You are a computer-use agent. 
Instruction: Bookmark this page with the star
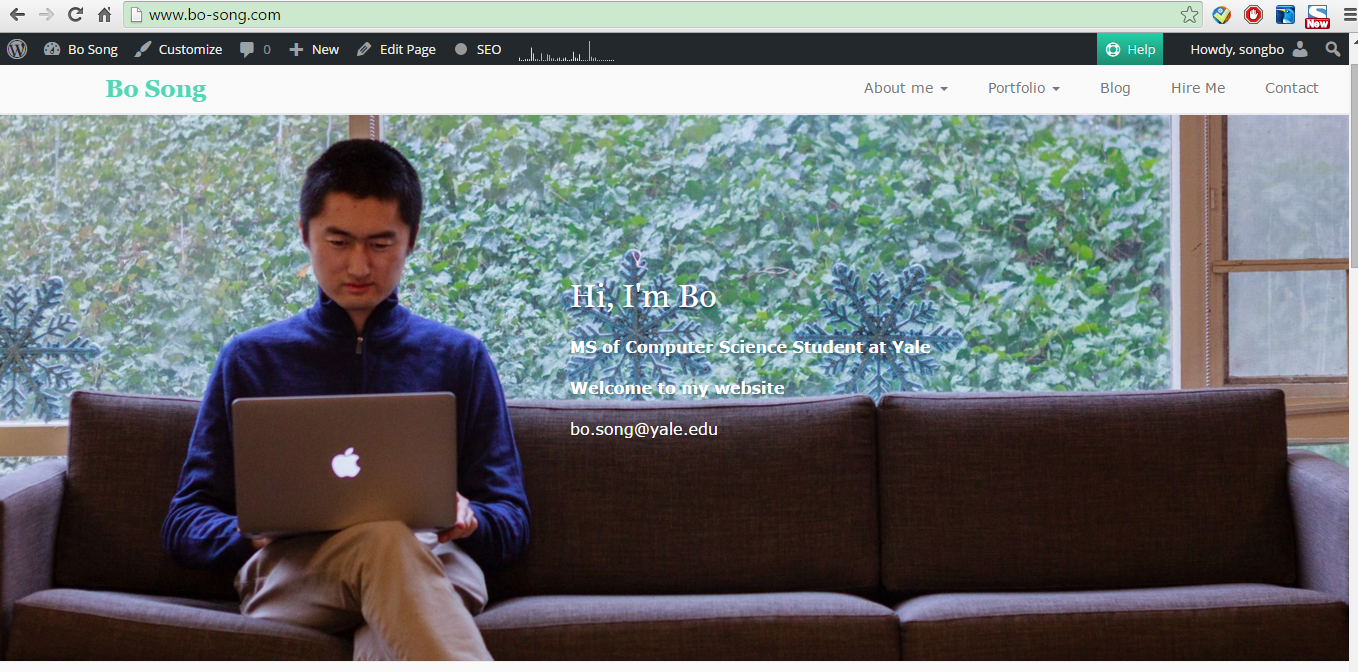pyautogui.click(x=1189, y=15)
